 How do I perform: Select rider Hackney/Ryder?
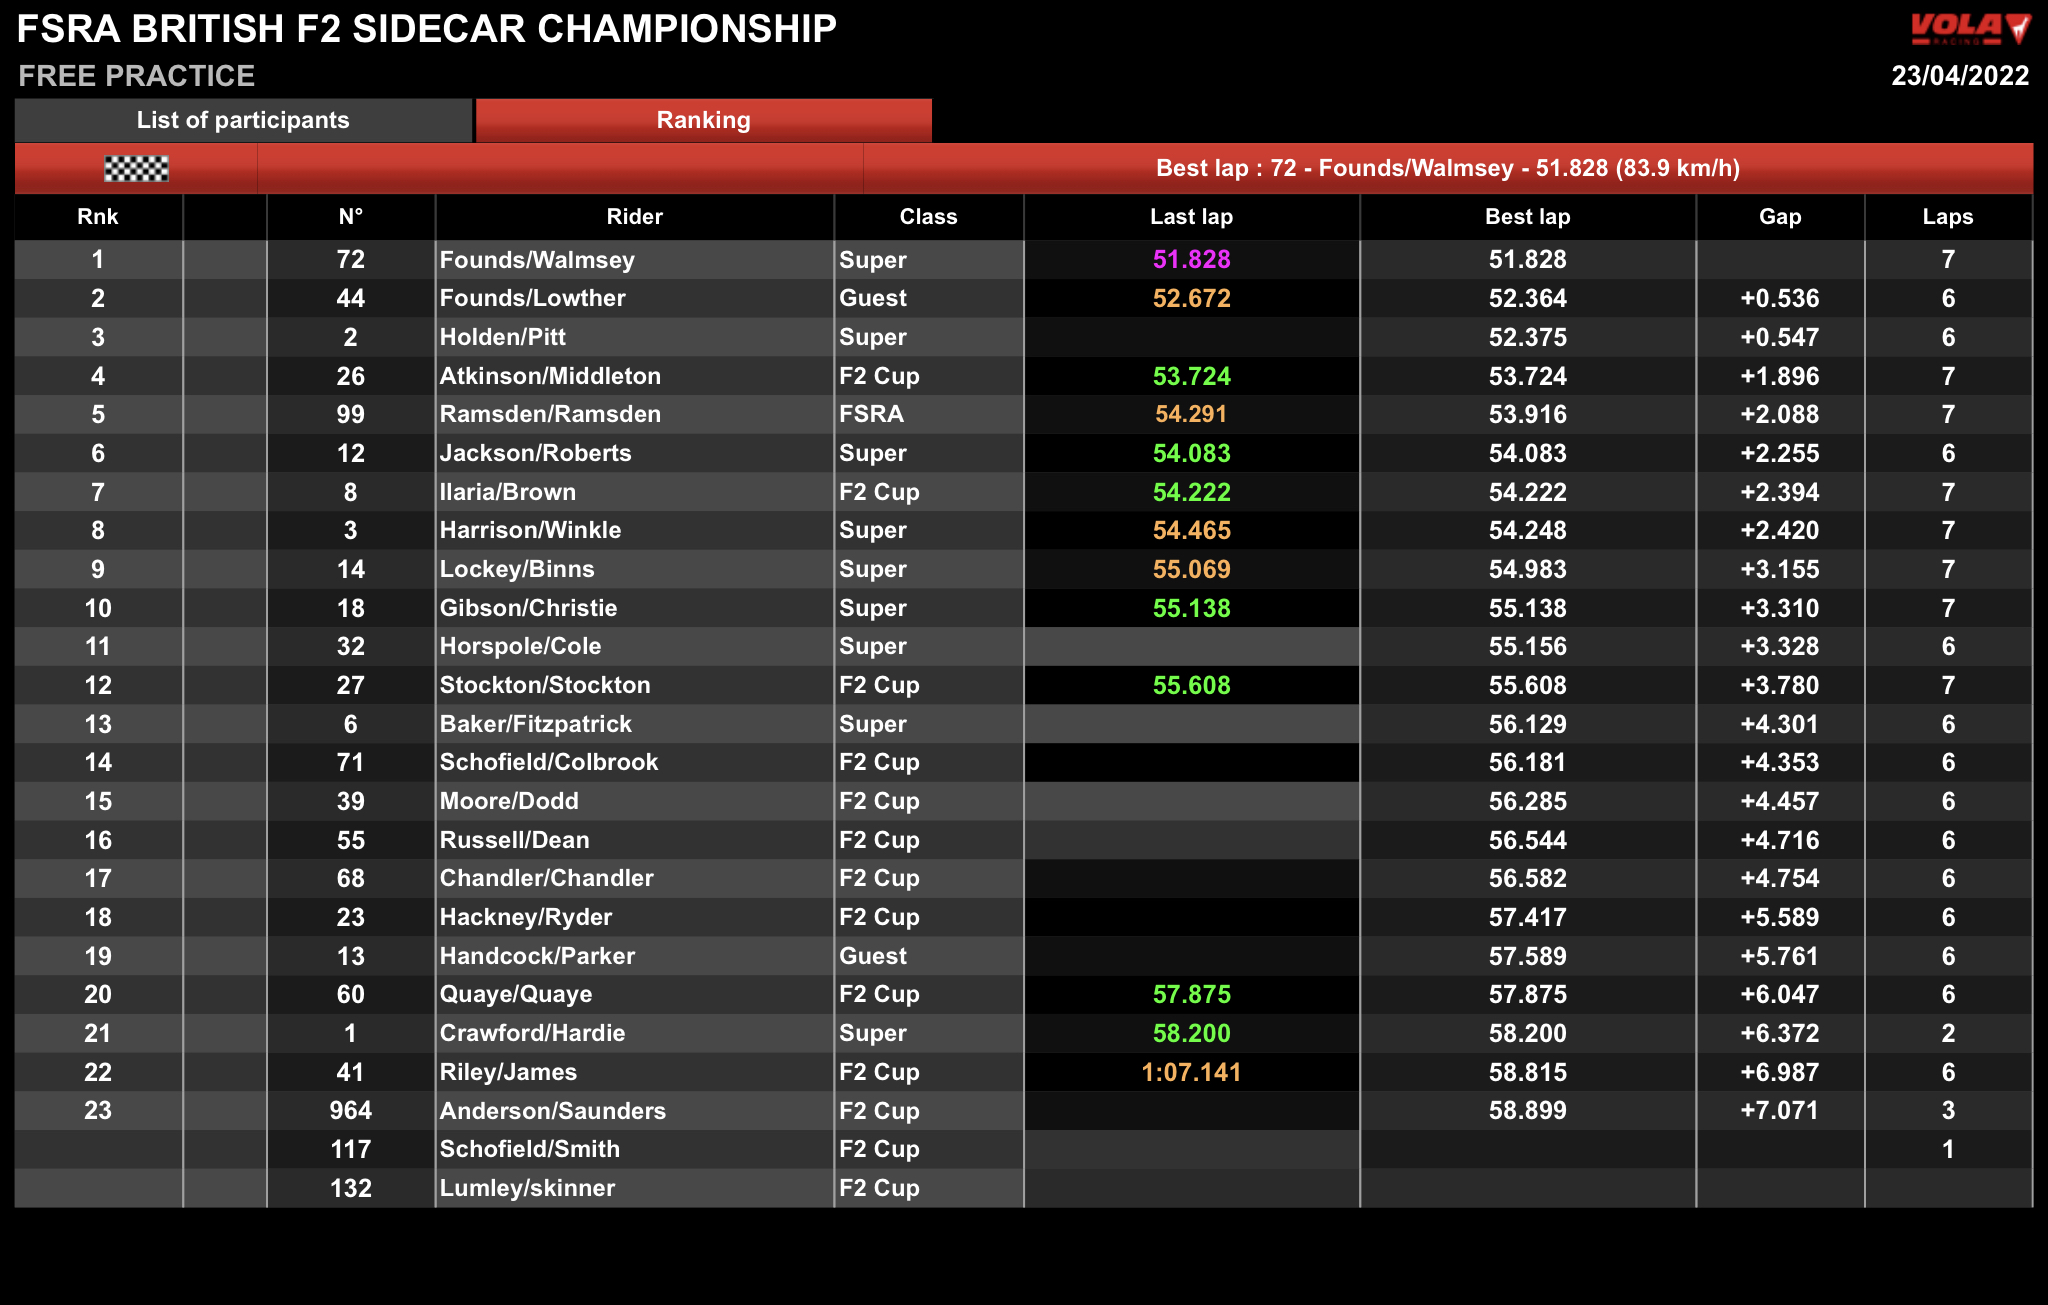(526, 917)
